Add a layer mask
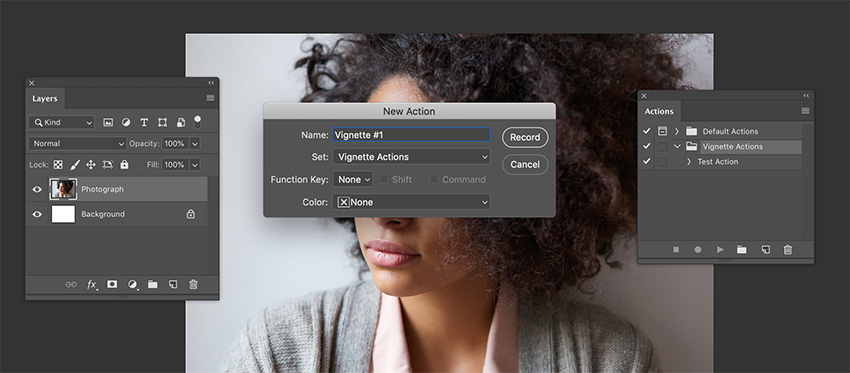This screenshot has height=373, width=850. point(112,284)
